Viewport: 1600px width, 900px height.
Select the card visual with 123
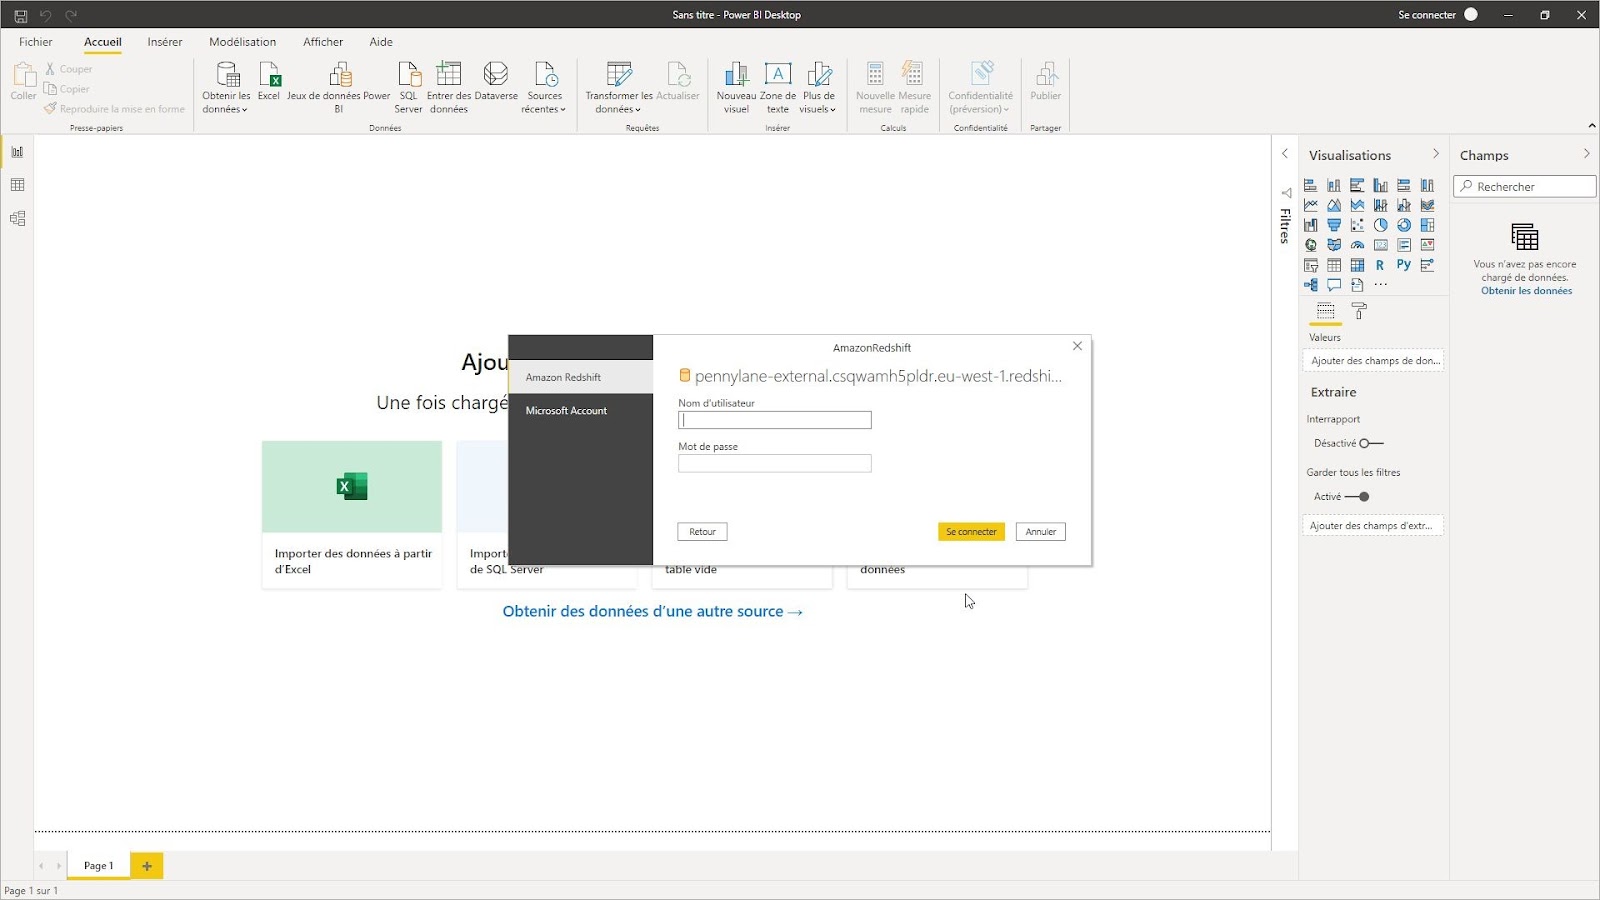pos(1381,245)
